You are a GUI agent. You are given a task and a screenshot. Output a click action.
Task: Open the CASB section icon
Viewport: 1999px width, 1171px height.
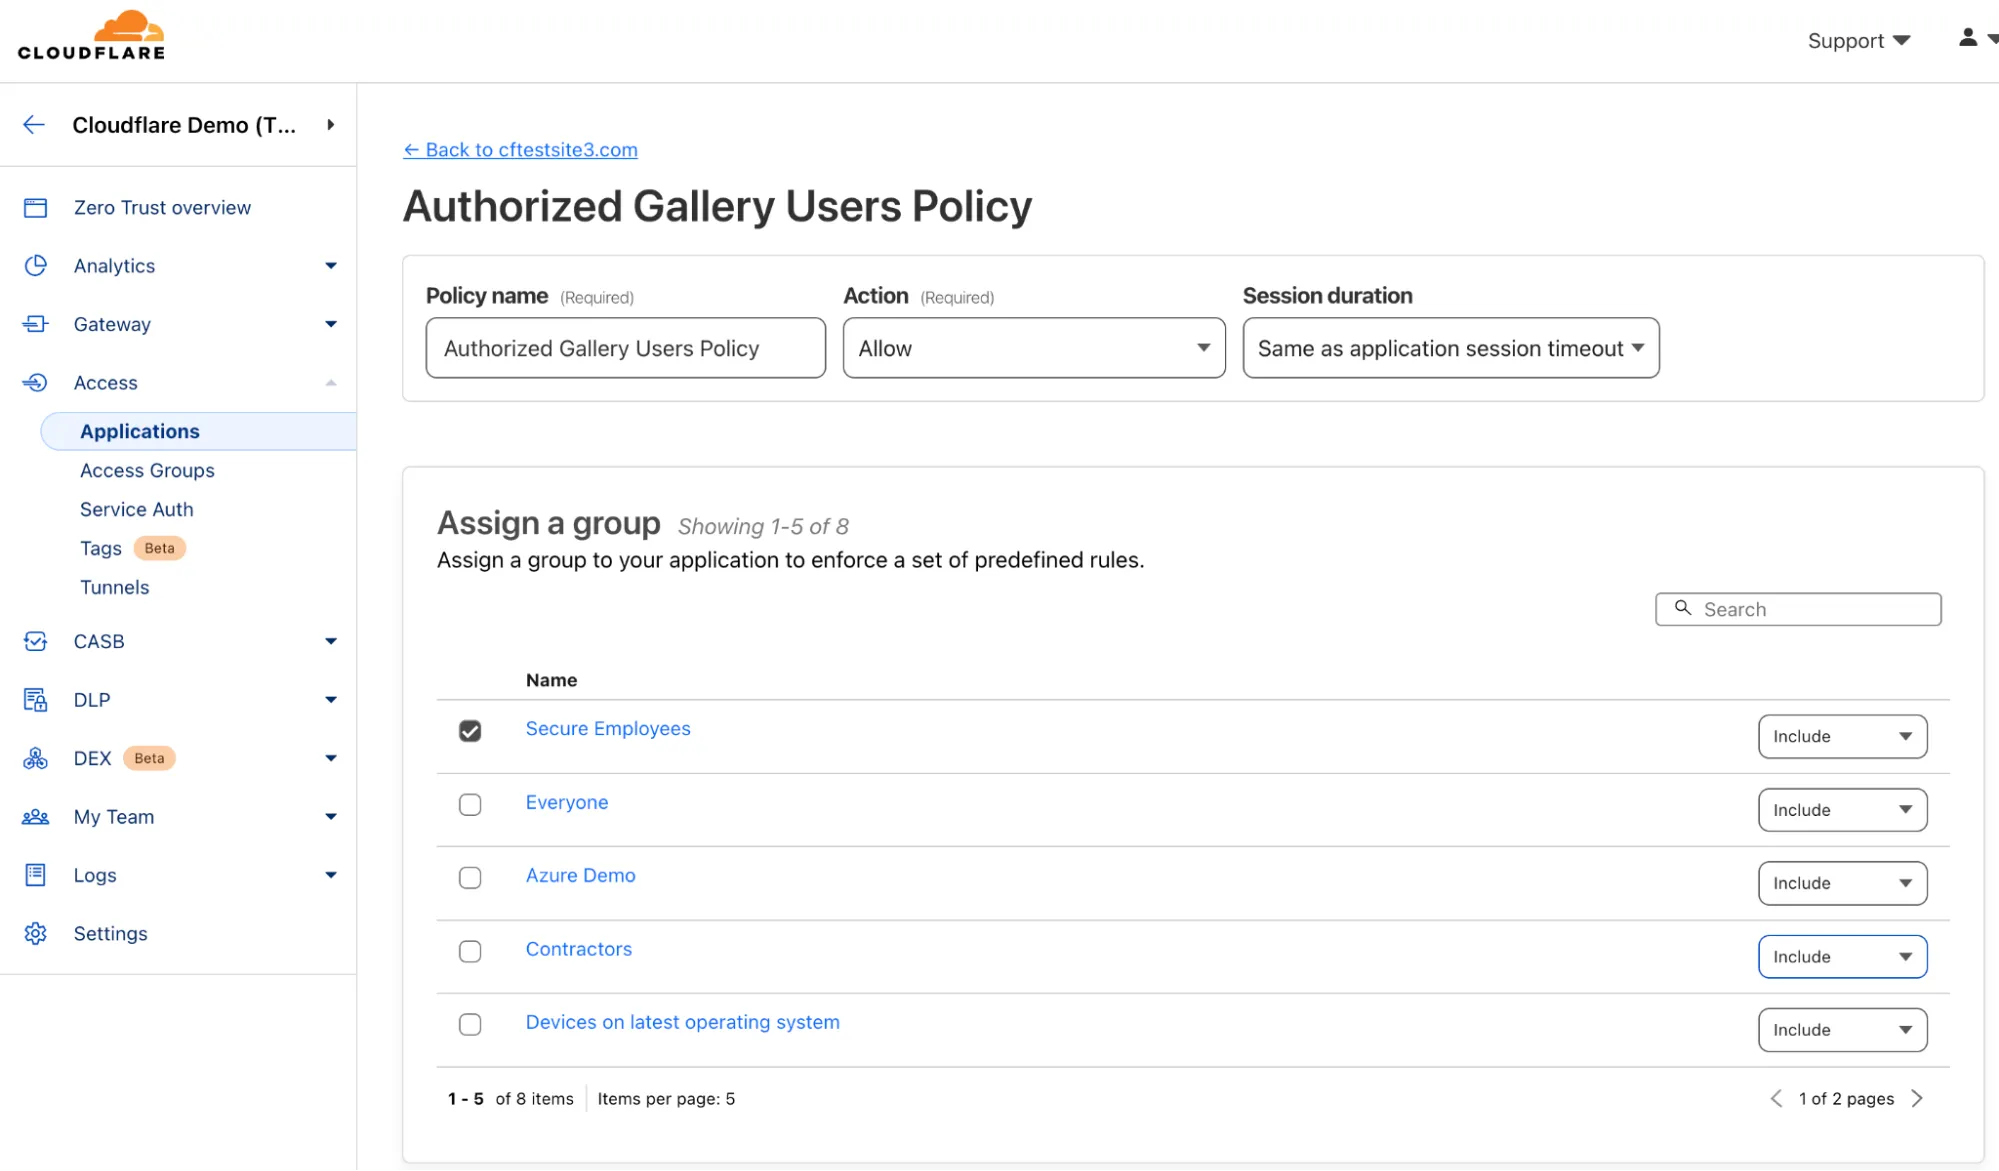(x=36, y=641)
